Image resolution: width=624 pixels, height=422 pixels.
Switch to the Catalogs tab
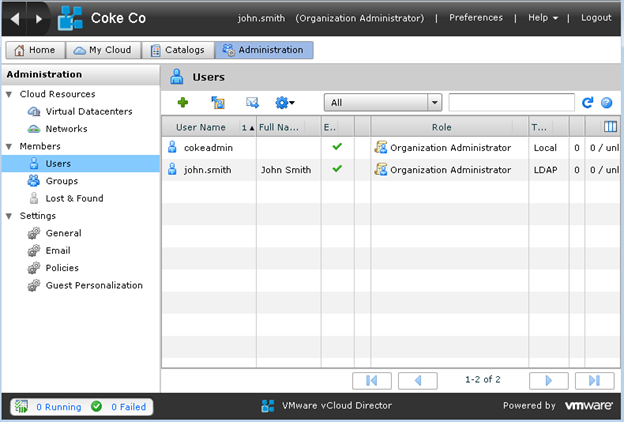pyautogui.click(x=177, y=50)
